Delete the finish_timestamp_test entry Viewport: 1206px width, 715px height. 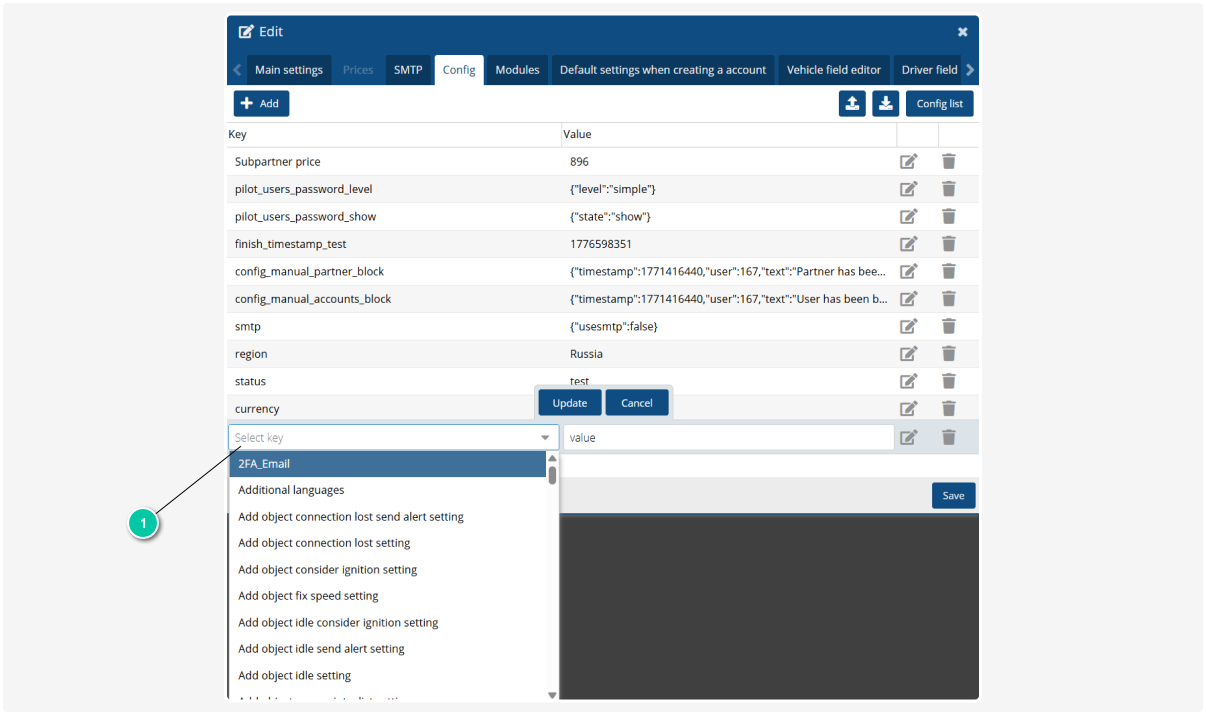[948, 243]
